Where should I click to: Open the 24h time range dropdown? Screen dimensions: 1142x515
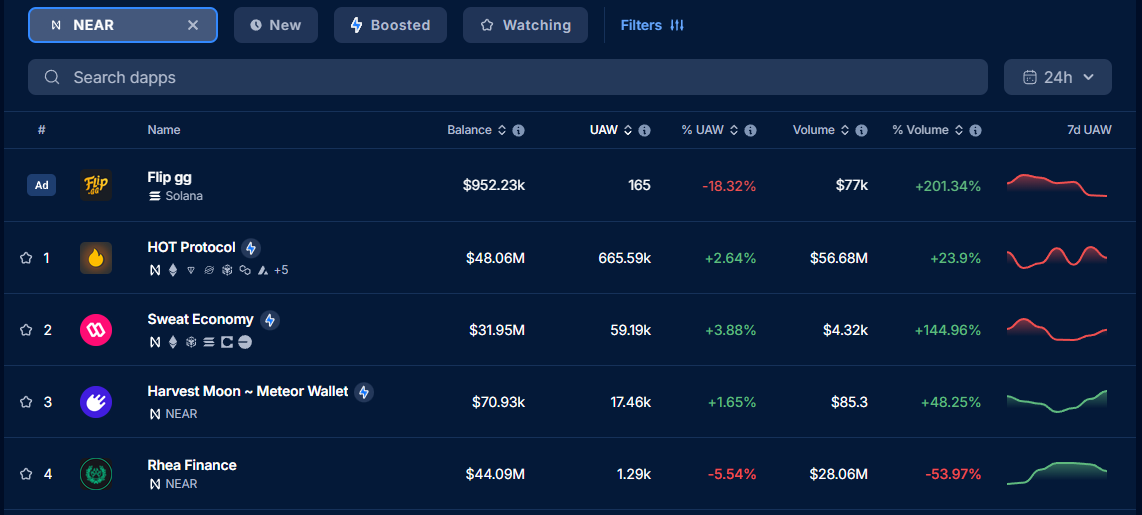click(1057, 77)
